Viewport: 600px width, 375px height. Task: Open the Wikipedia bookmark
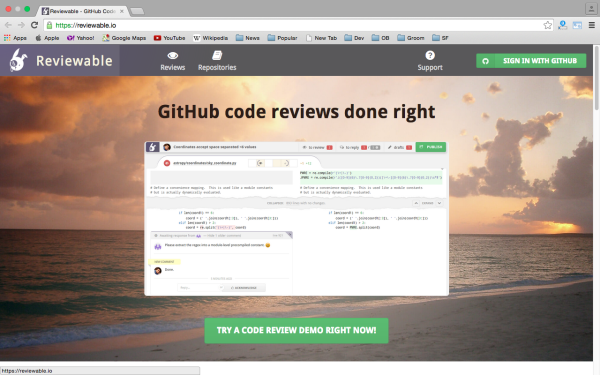pos(210,38)
